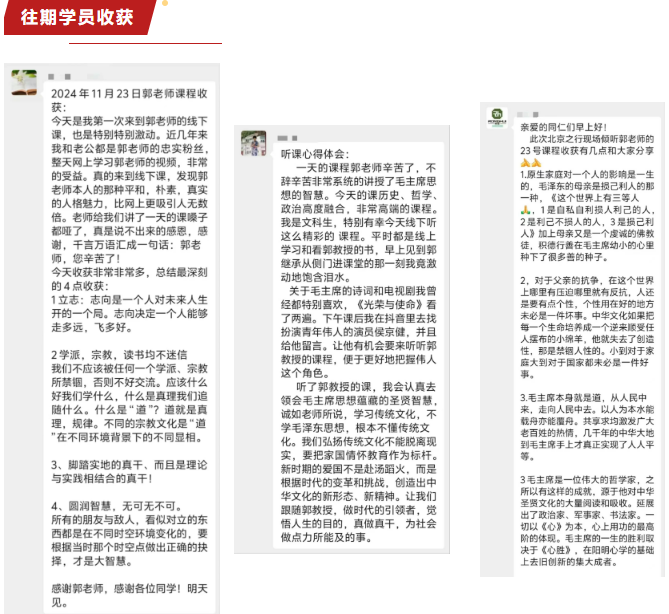
Task: Click the blurred sender name above right message
Action: click(527, 114)
